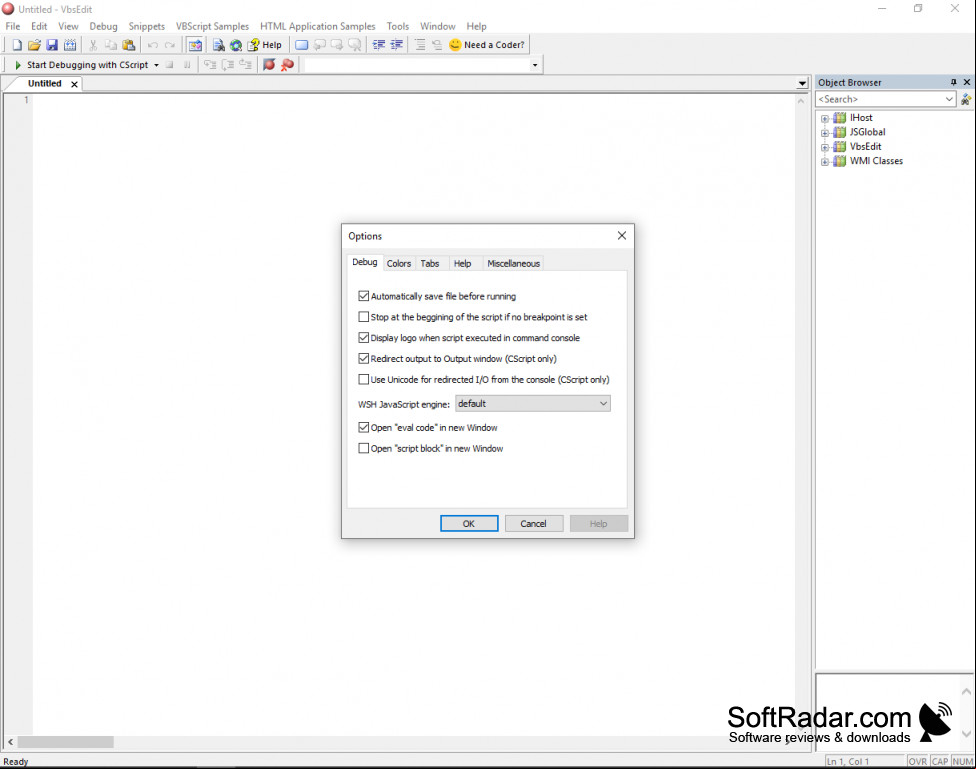This screenshot has height=769, width=976.
Task: Click the Open folder toolbar icon
Action: pyautogui.click(x=34, y=45)
